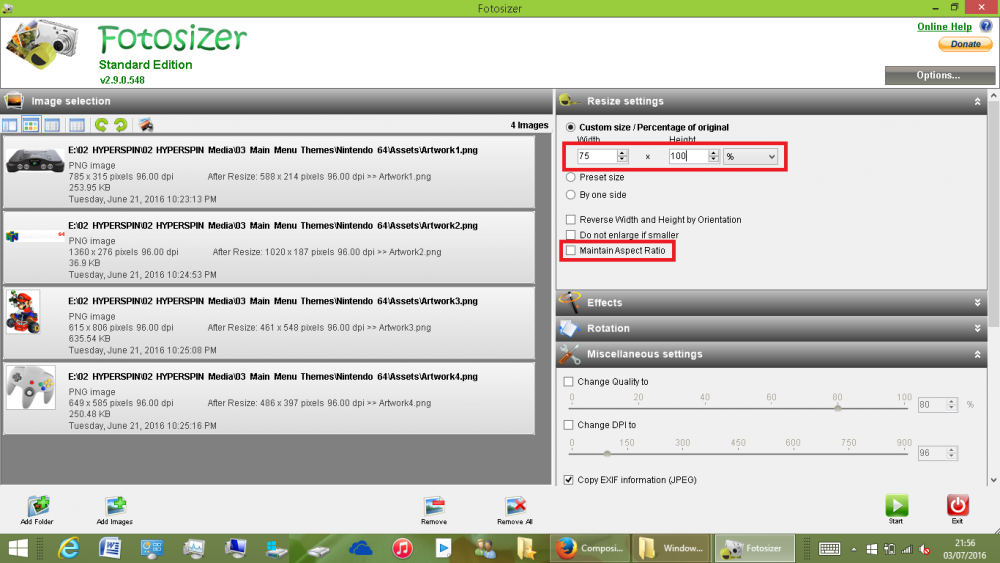Click the Quality value stepper arrows
The image size is (1000, 563).
[952, 404]
